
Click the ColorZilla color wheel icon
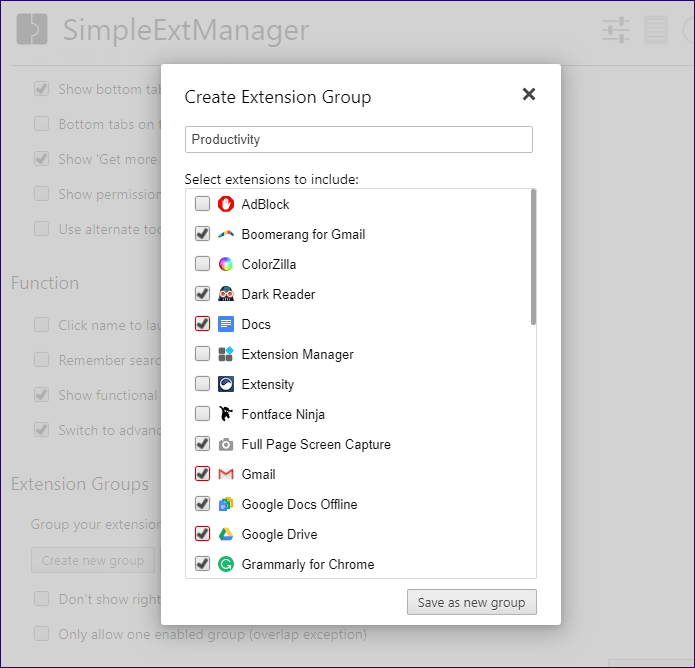[226, 264]
